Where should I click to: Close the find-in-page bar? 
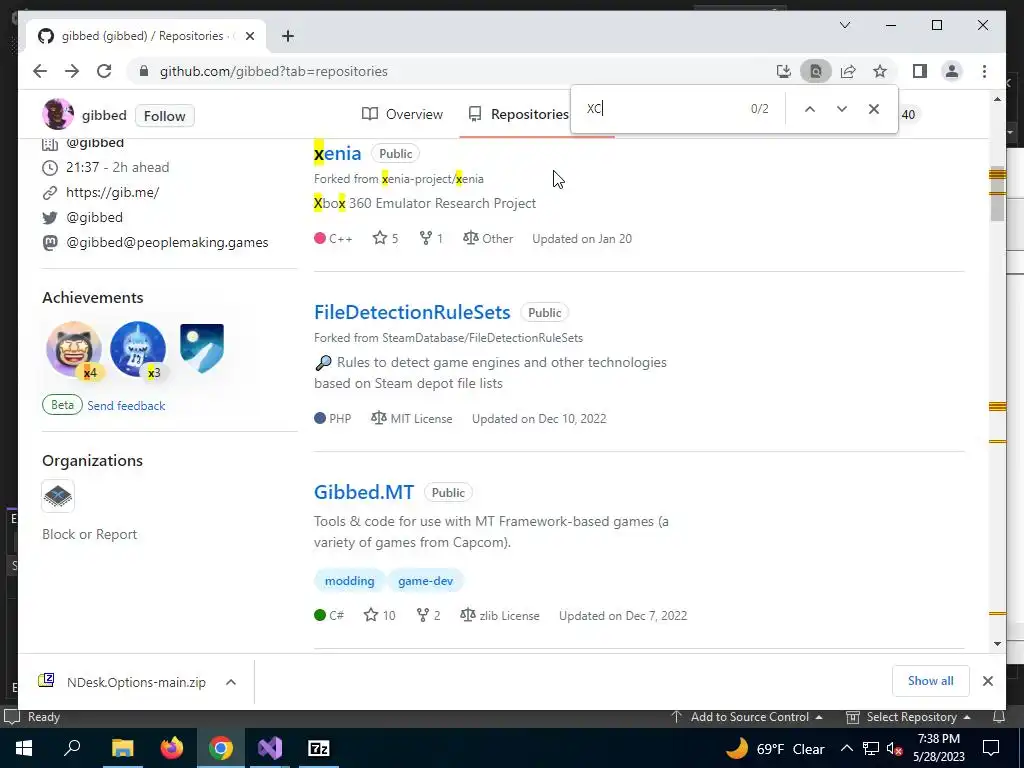pos(874,109)
